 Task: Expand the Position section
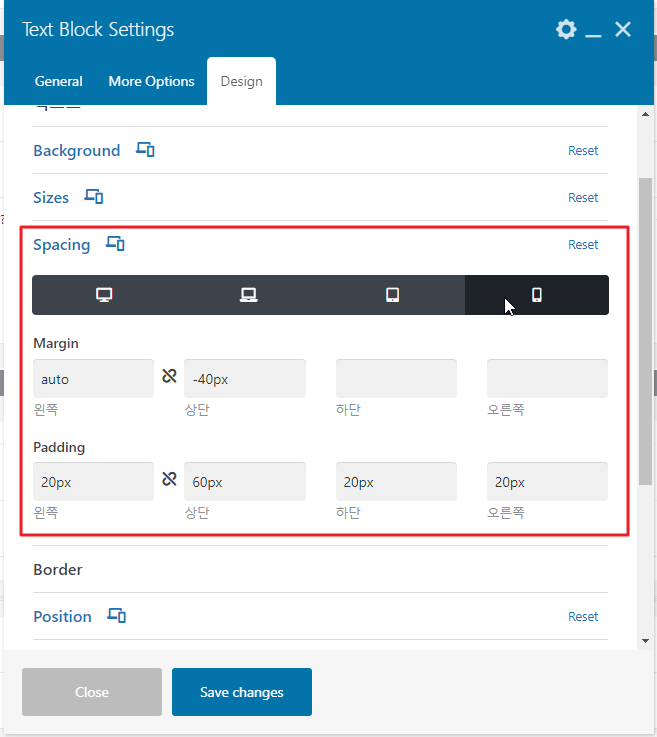62,616
